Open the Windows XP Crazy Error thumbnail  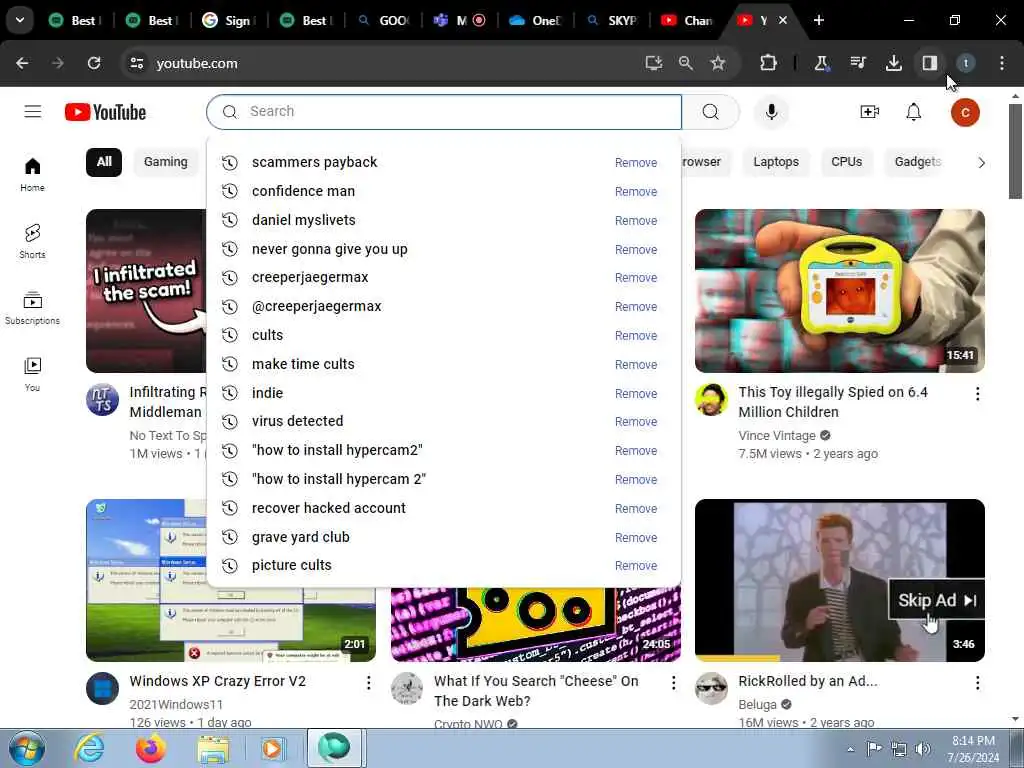tap(231, 580)
